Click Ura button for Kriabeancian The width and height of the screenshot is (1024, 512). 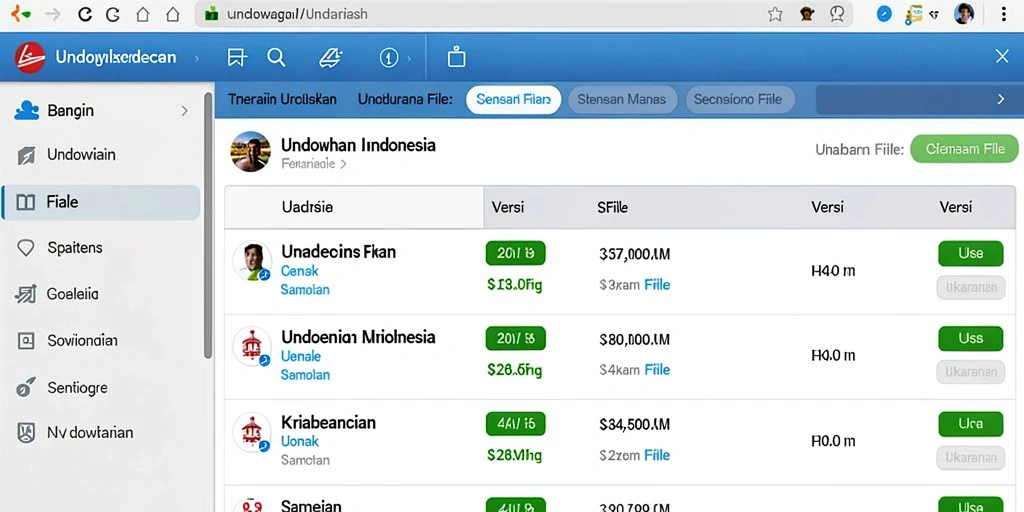coord(970,424)
